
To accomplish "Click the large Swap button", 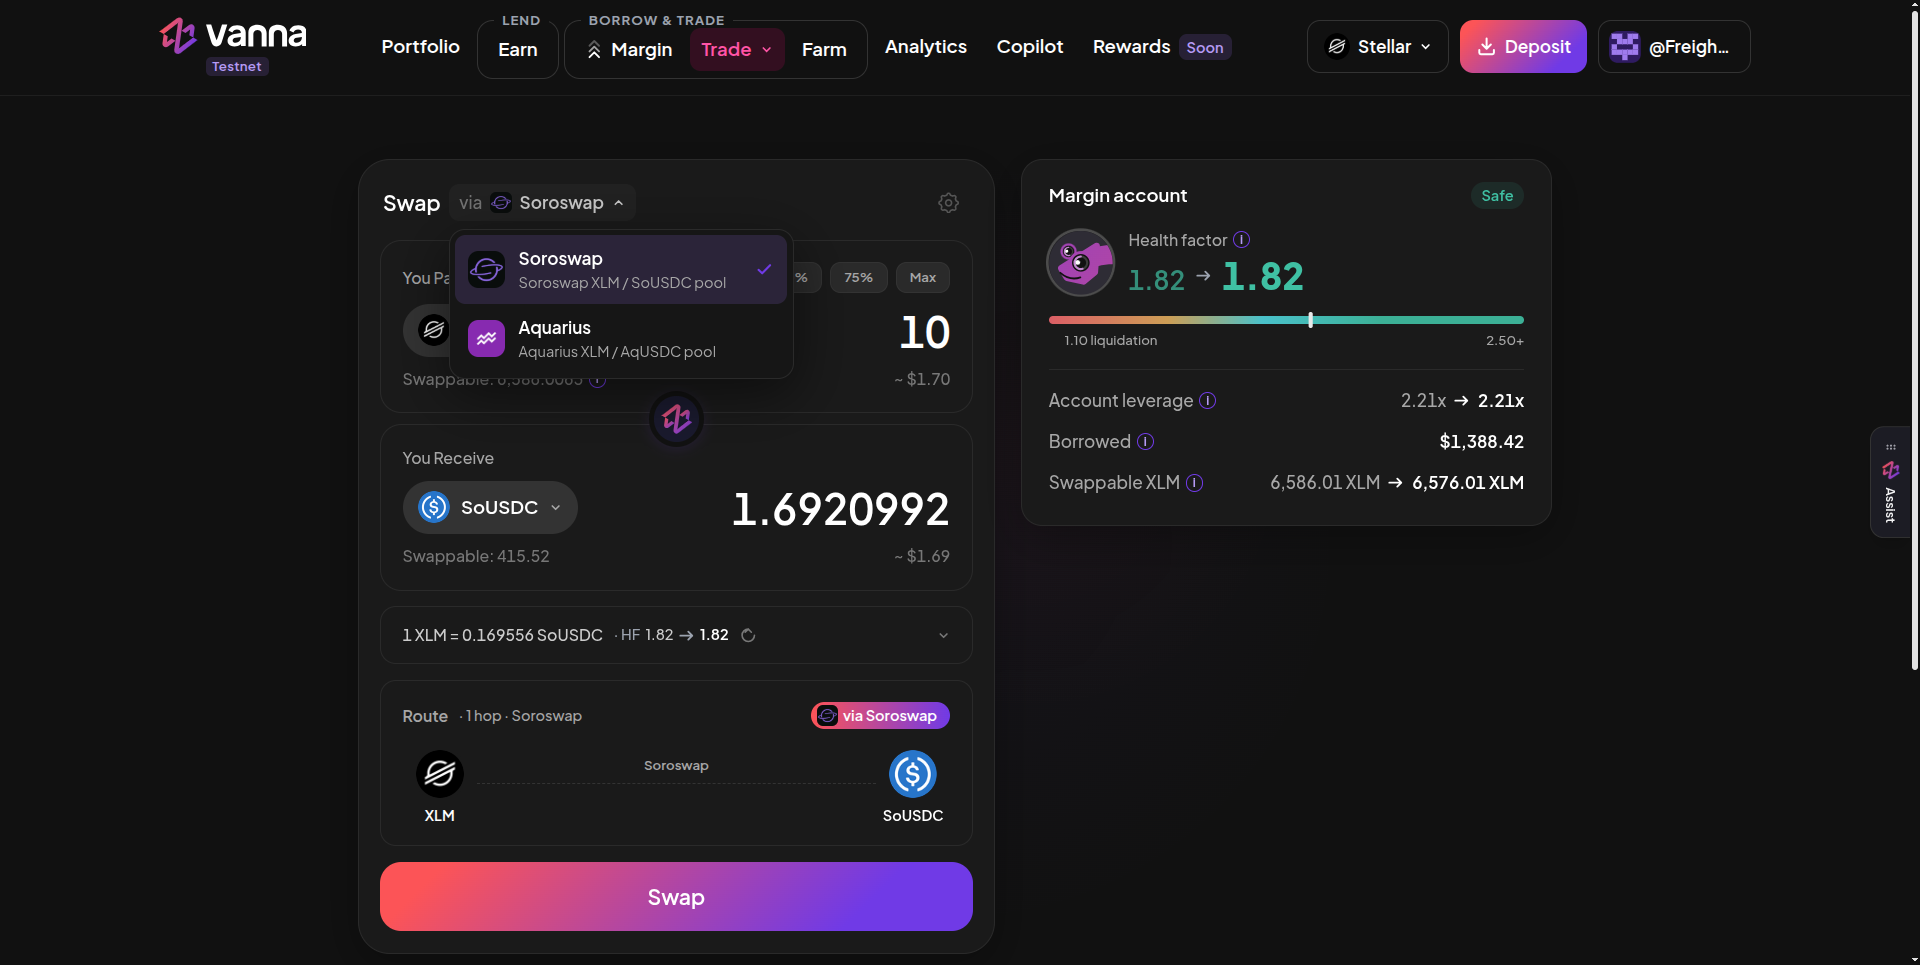I will coord(676,897).
